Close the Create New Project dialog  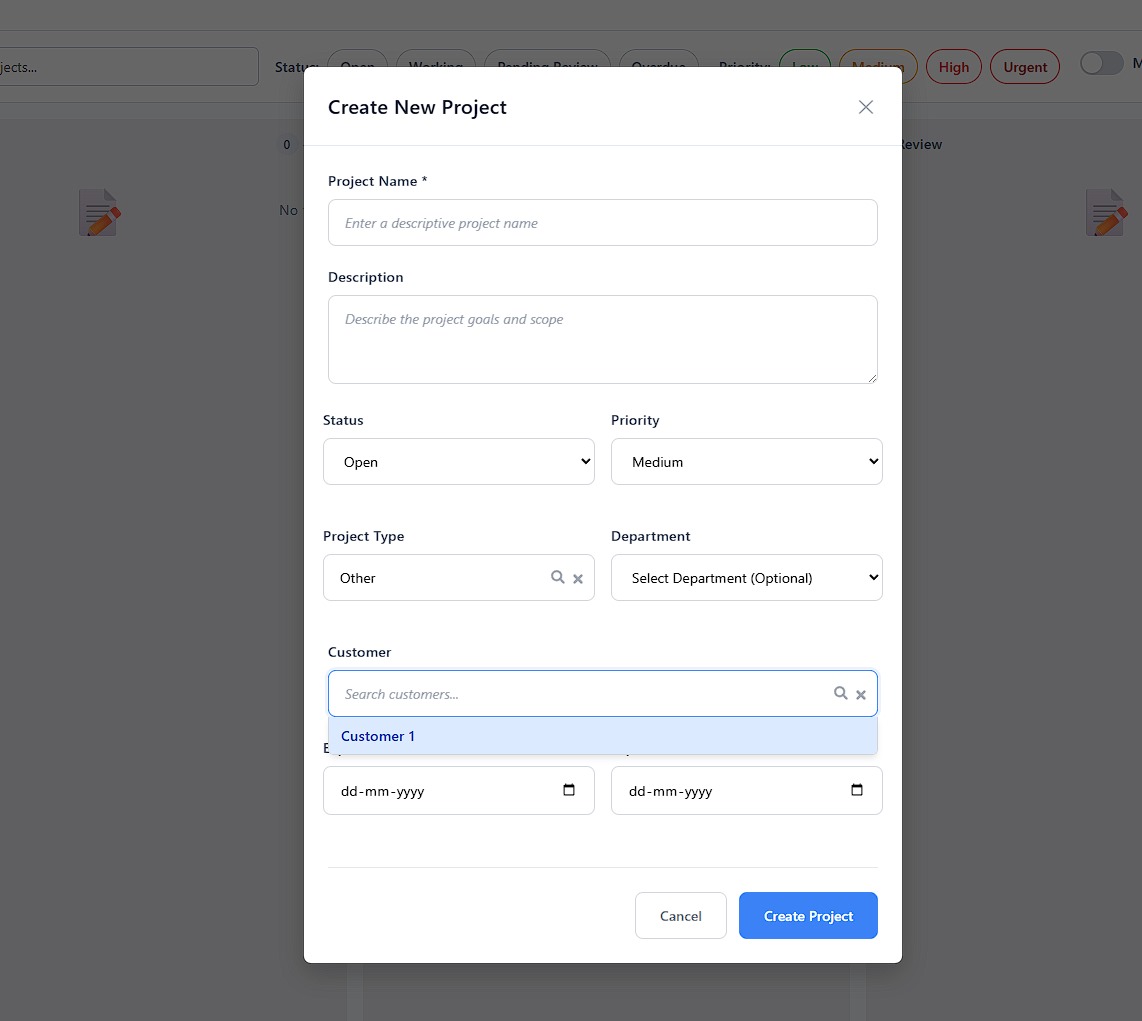(865, 107)
